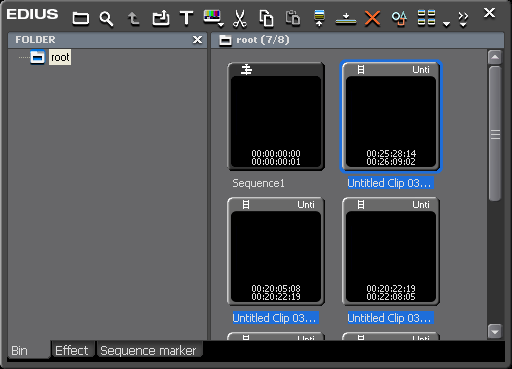Click film strip icon on selected clip
Screen dimensions: 512x369
coord(361,70)
